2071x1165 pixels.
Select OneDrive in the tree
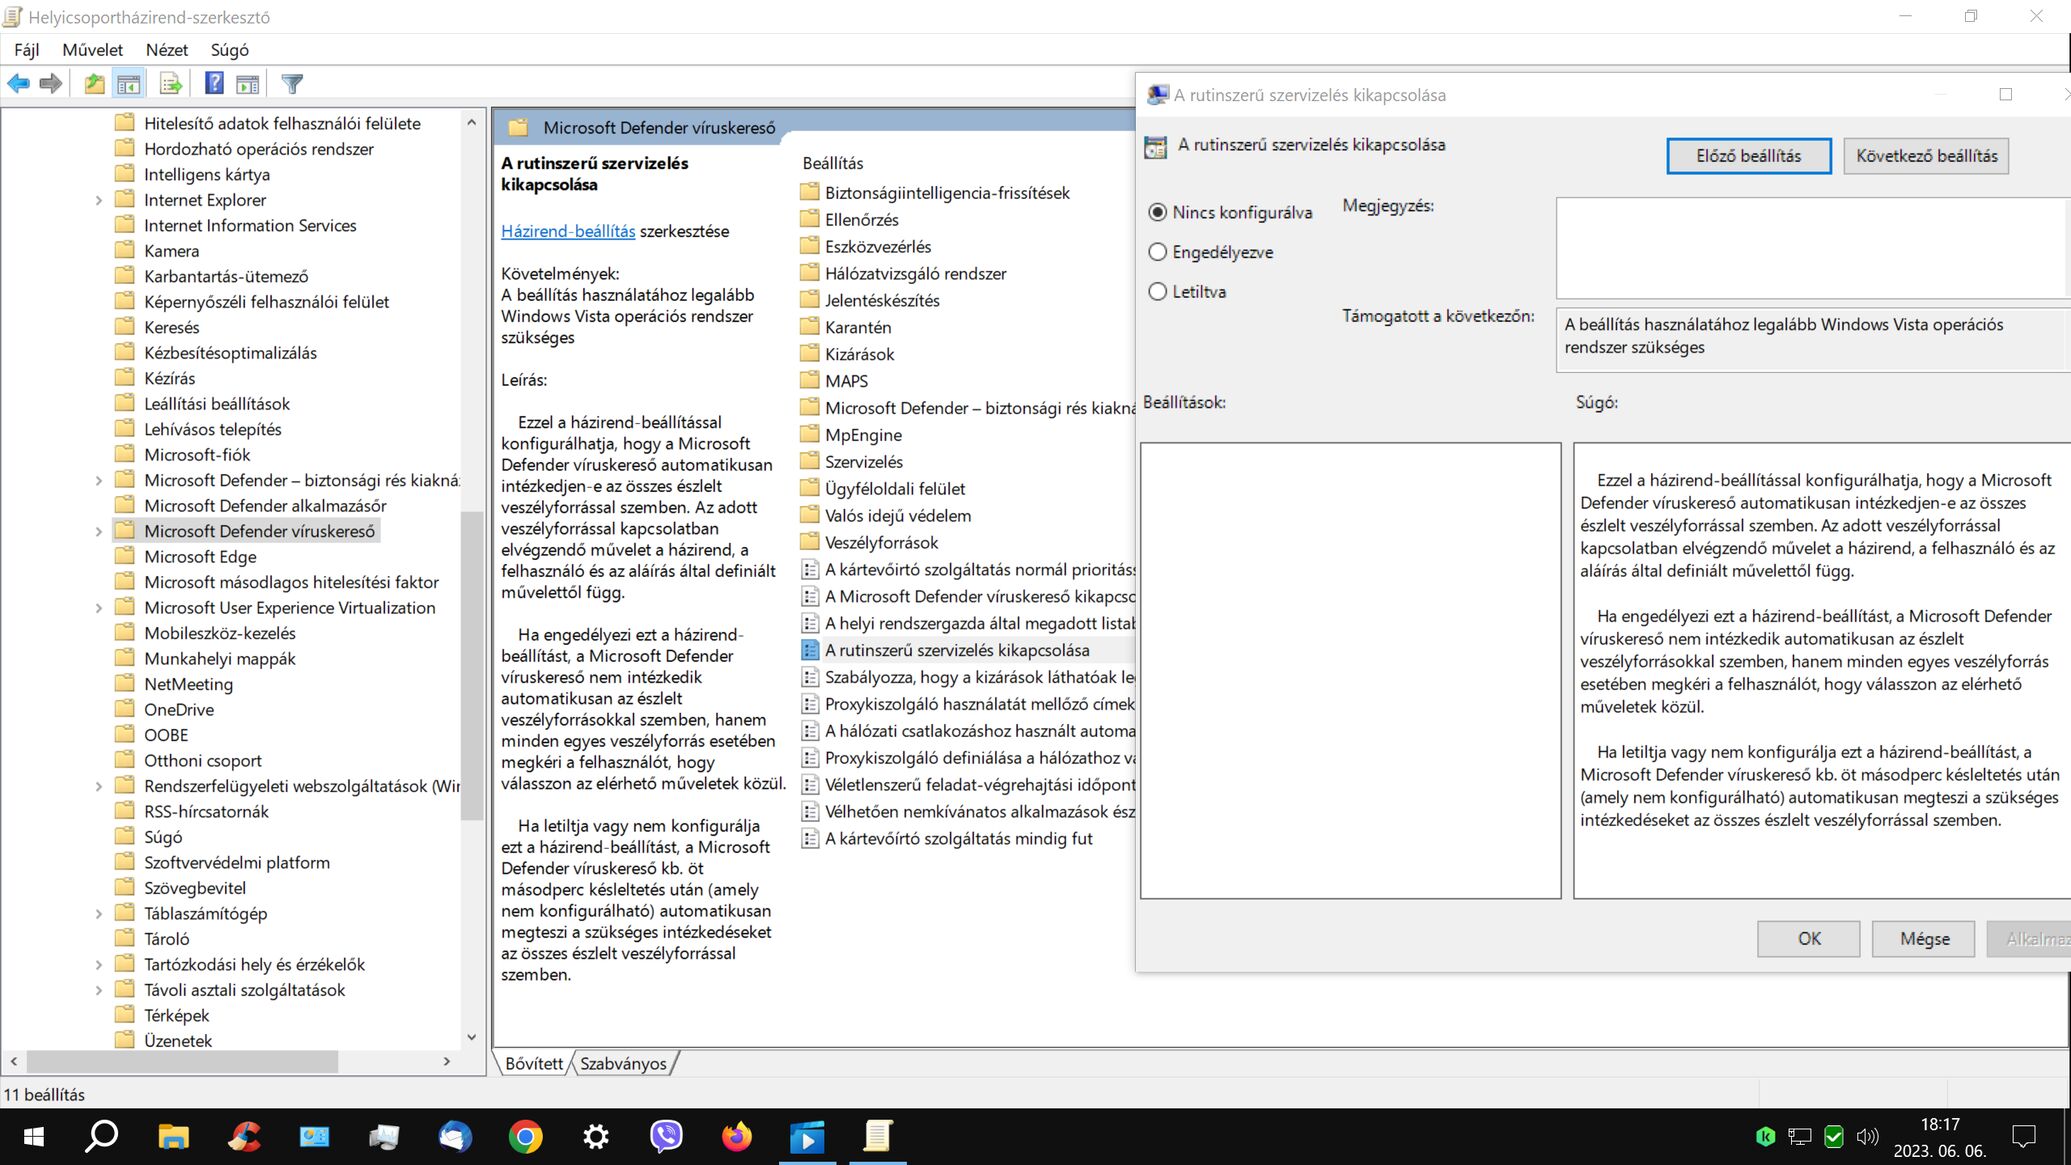[179, 710]
